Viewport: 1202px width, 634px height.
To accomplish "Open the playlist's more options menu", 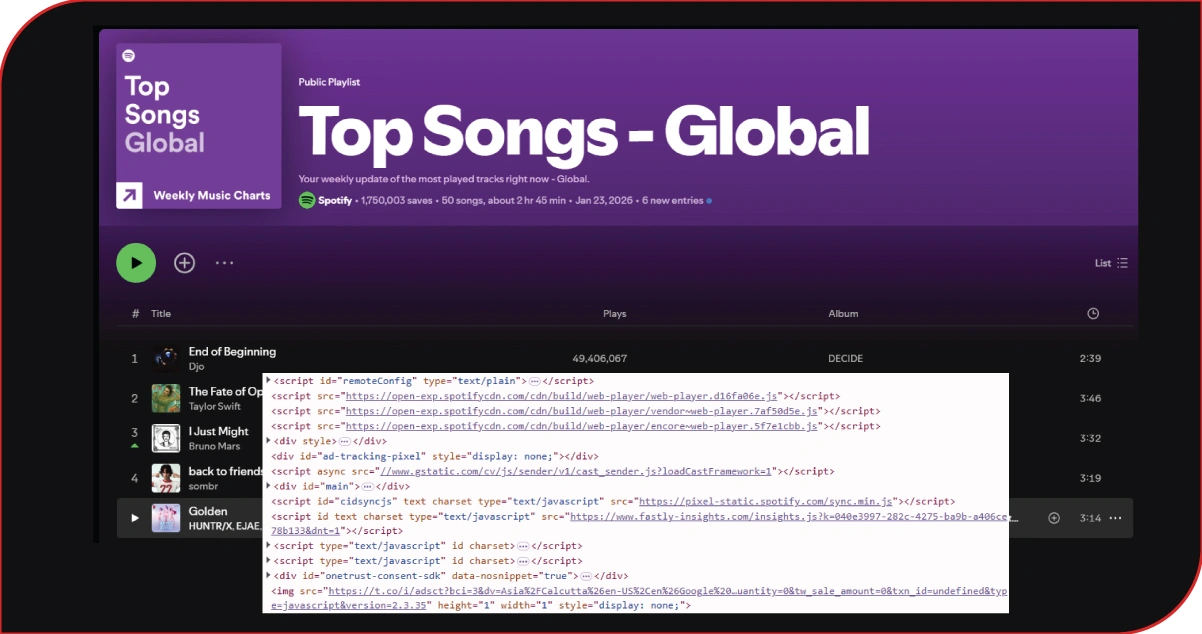I will (x=224, y=262).
